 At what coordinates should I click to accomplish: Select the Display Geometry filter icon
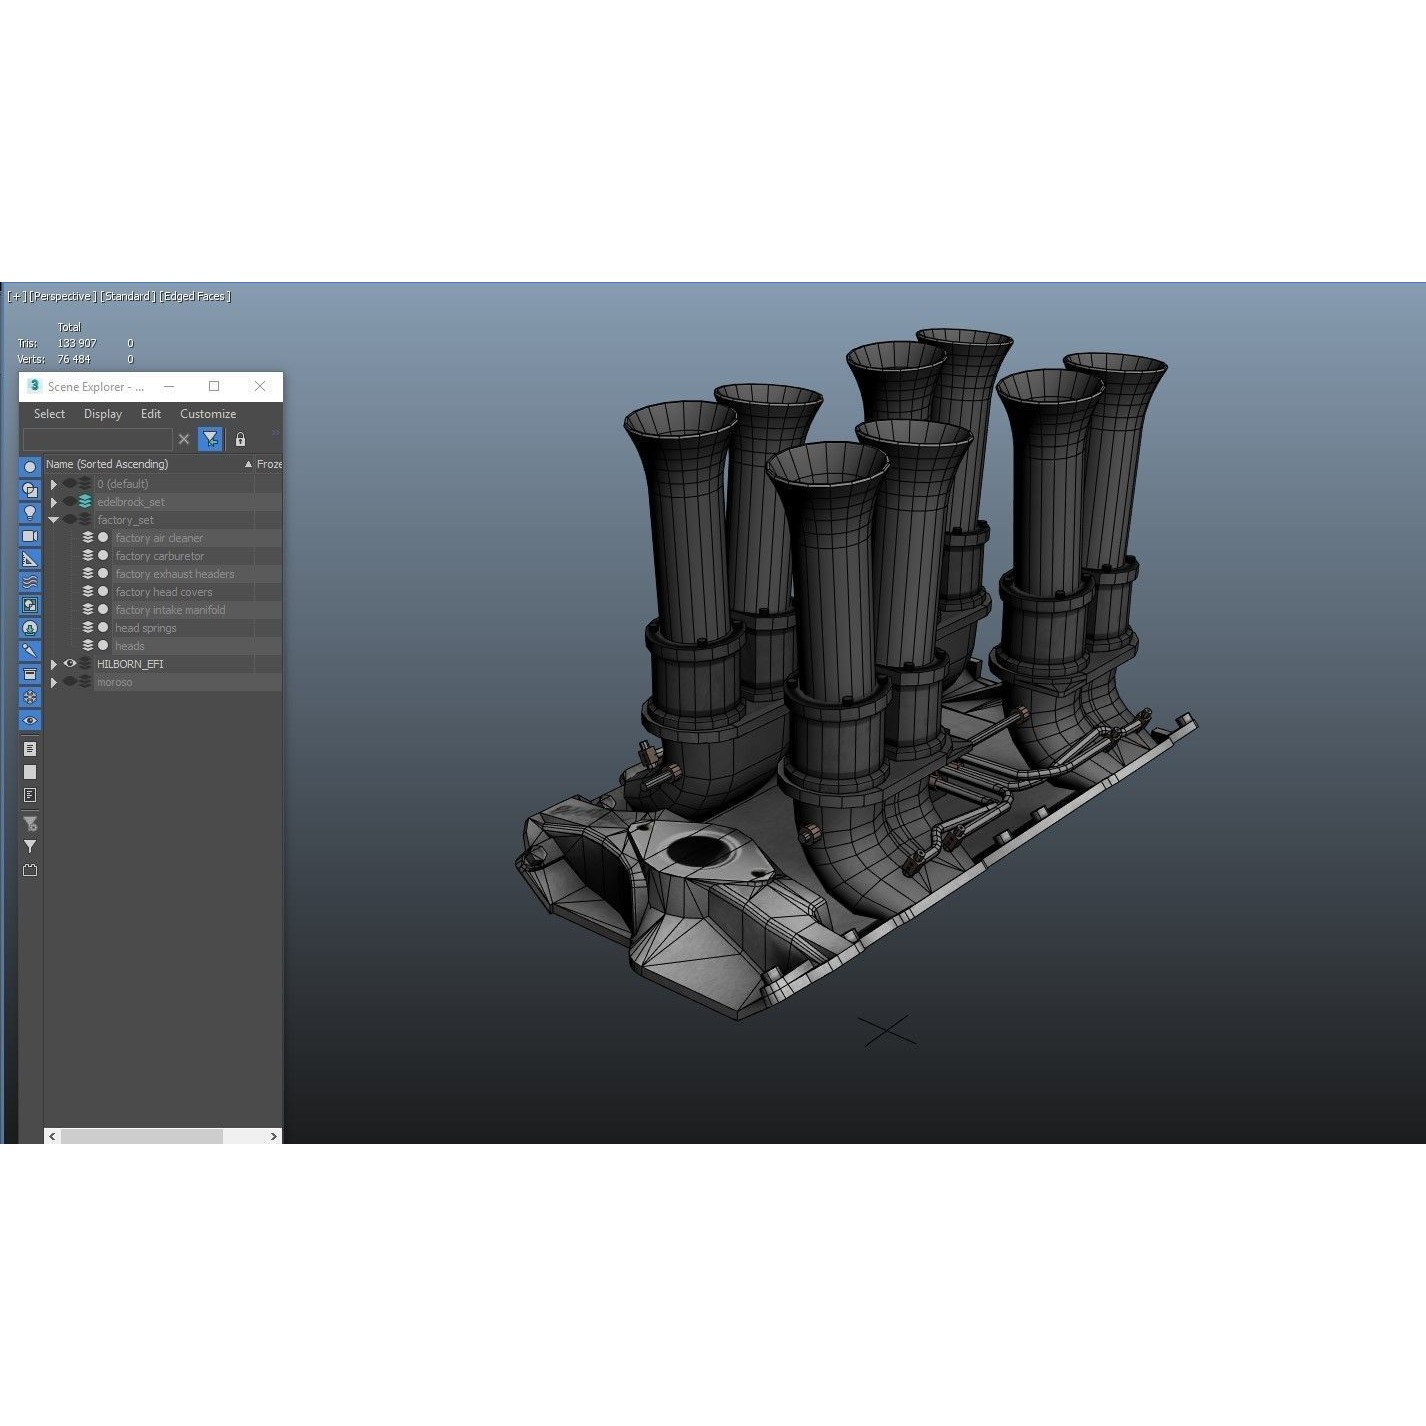click(30, 466)
